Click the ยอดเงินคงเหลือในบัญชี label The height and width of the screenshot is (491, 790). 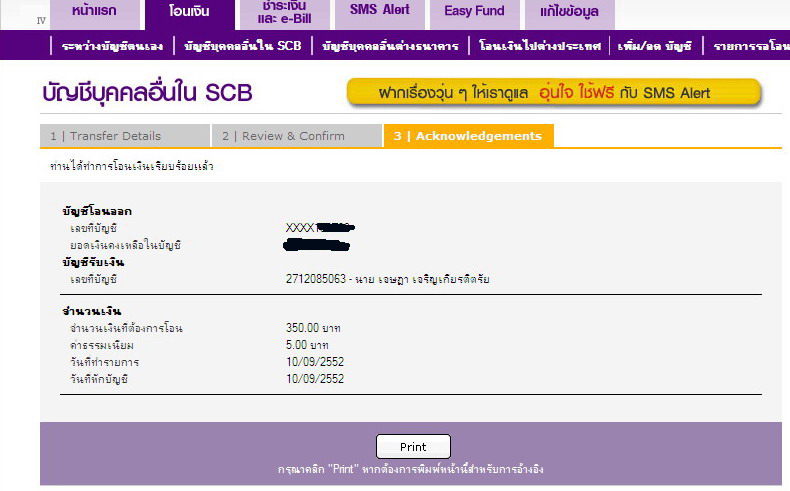[x=125, y=245]
